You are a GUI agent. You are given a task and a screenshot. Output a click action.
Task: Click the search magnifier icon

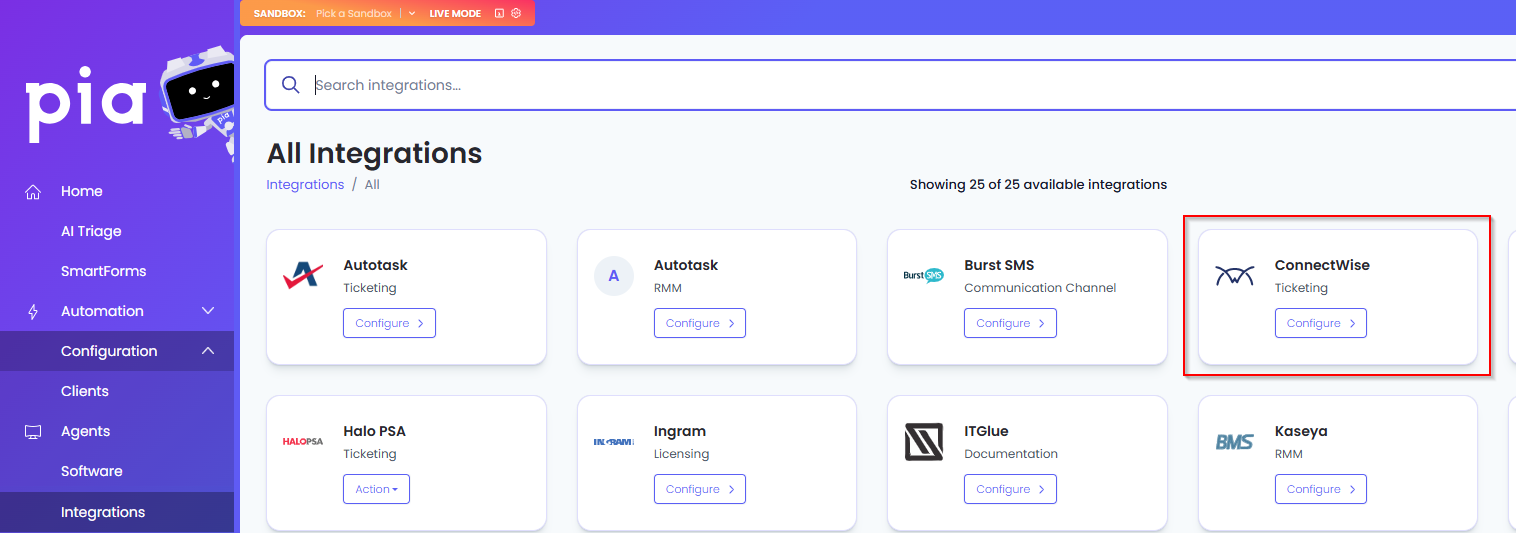291,85
